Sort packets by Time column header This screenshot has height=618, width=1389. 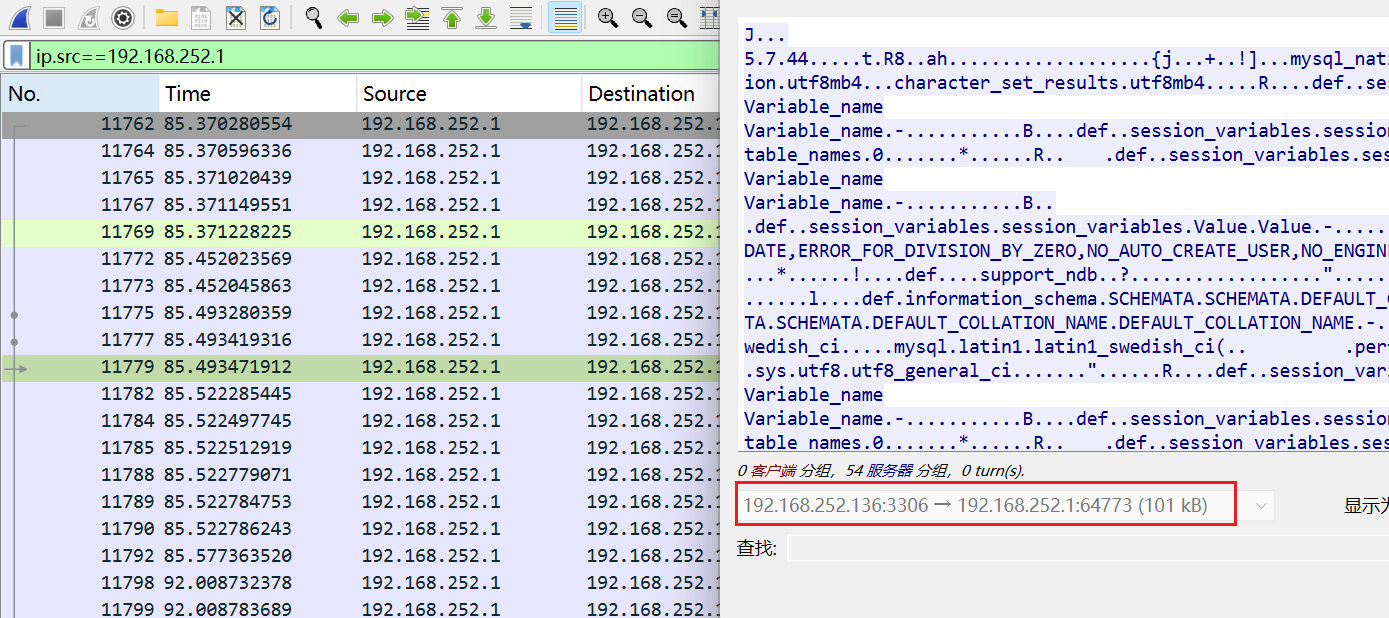[x=257, y=94]
